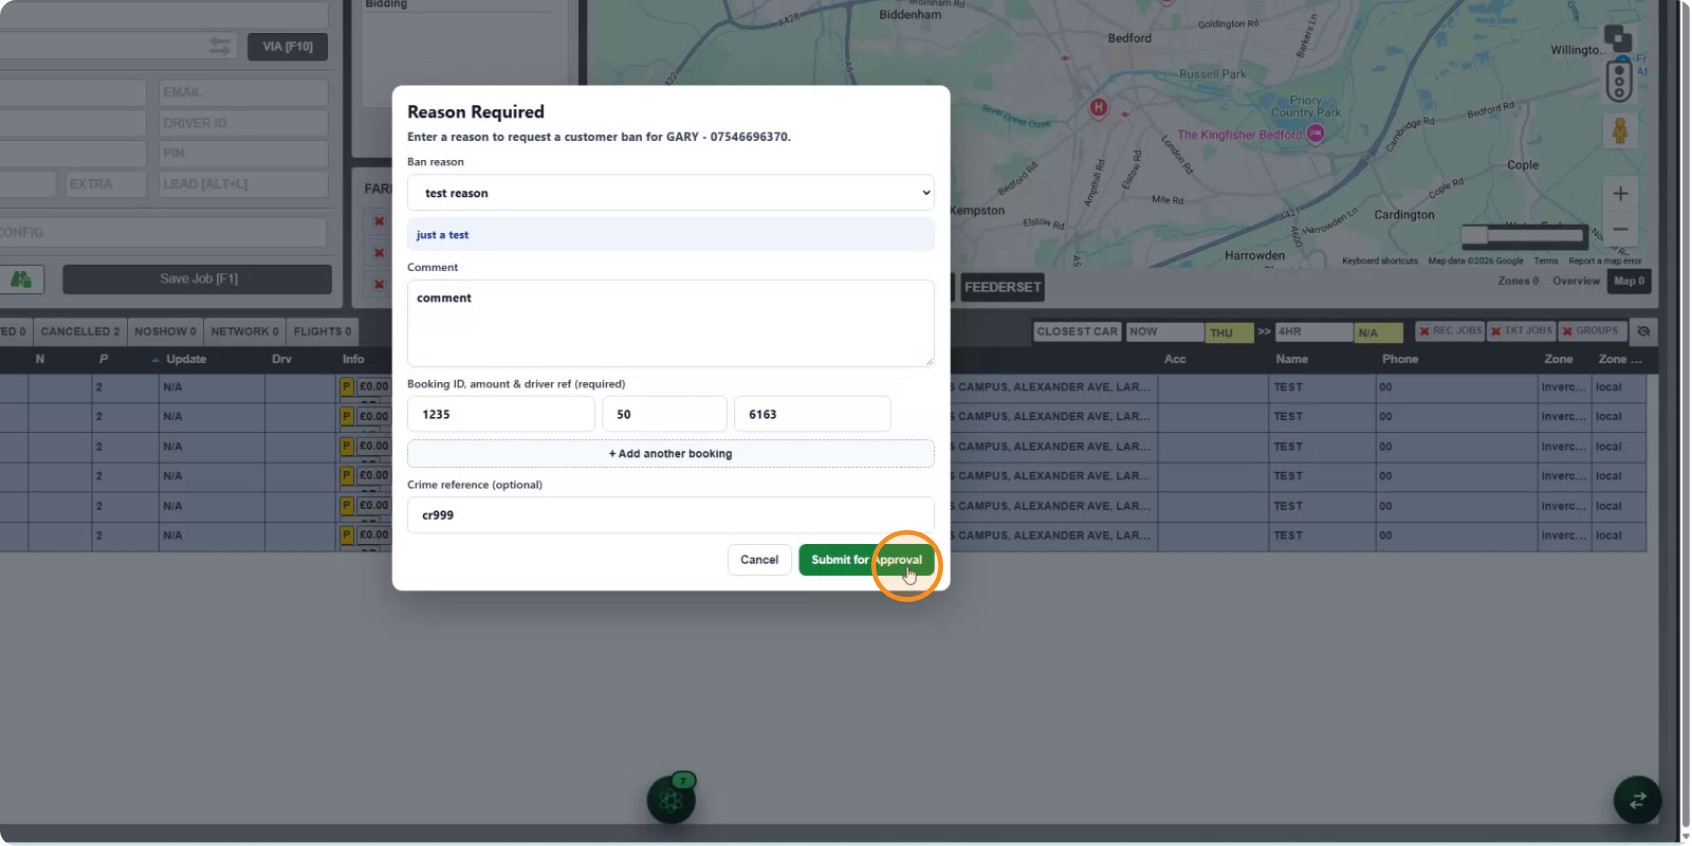Click the VIA [F10] button

288,47
